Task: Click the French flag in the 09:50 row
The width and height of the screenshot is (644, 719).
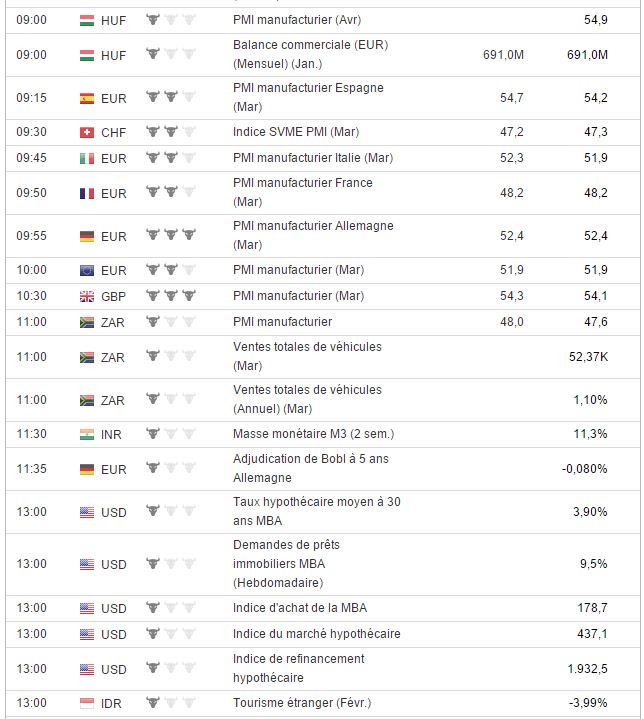Action: (86, 192)
